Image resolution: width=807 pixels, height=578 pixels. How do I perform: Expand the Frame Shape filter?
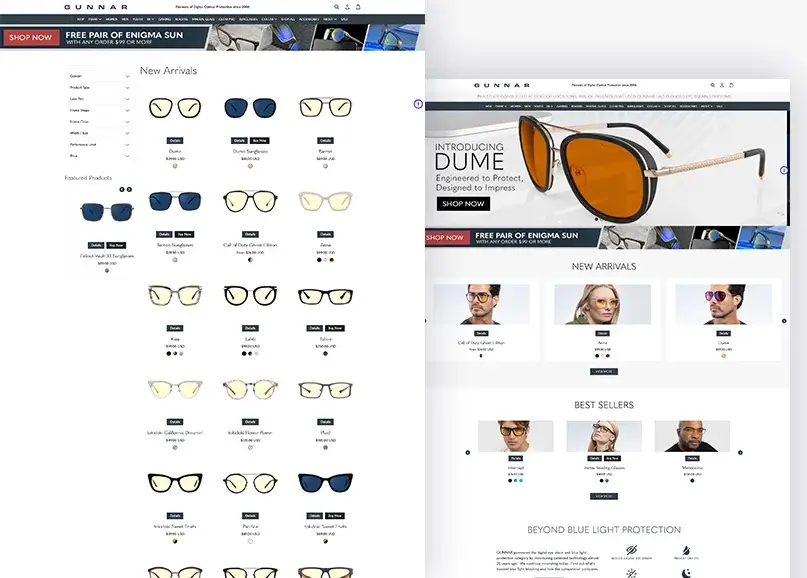point(99,110)
